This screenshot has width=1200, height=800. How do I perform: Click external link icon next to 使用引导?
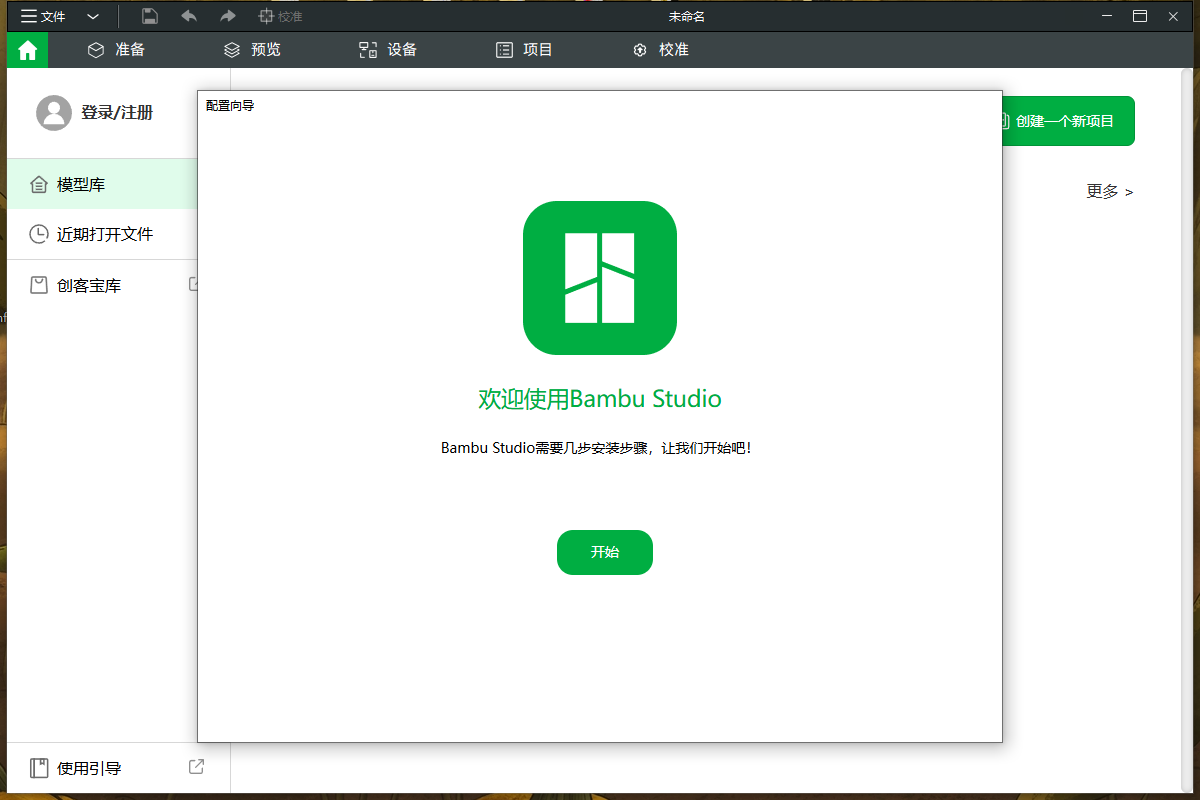(x=197, y=767)
